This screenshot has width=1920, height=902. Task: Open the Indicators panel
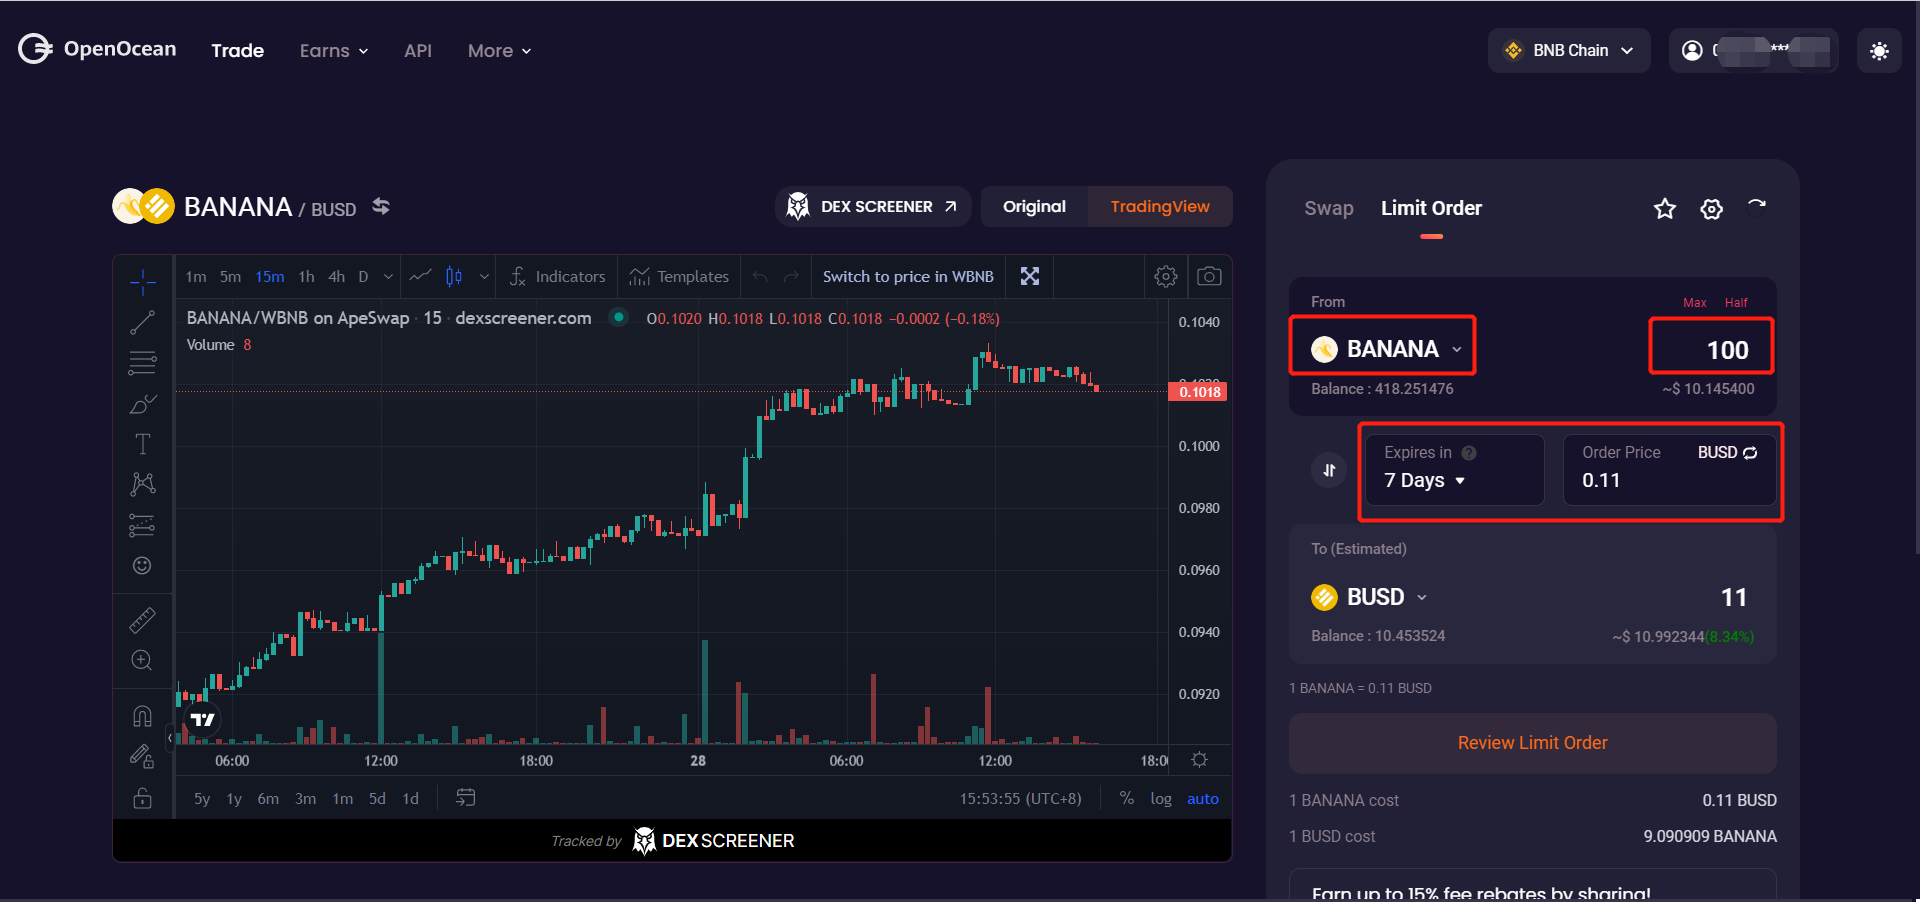coord(557,277)
